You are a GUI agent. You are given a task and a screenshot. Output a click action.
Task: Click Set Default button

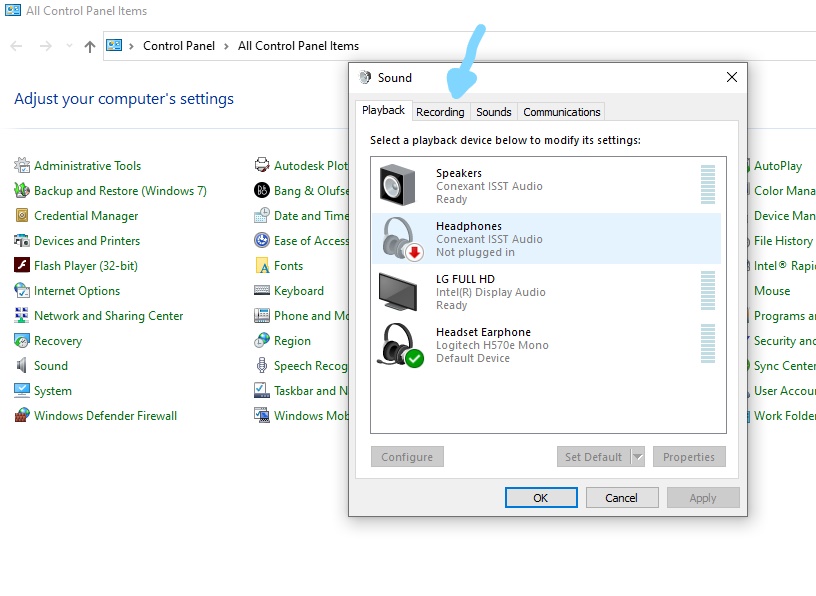(x=594, y=456)
